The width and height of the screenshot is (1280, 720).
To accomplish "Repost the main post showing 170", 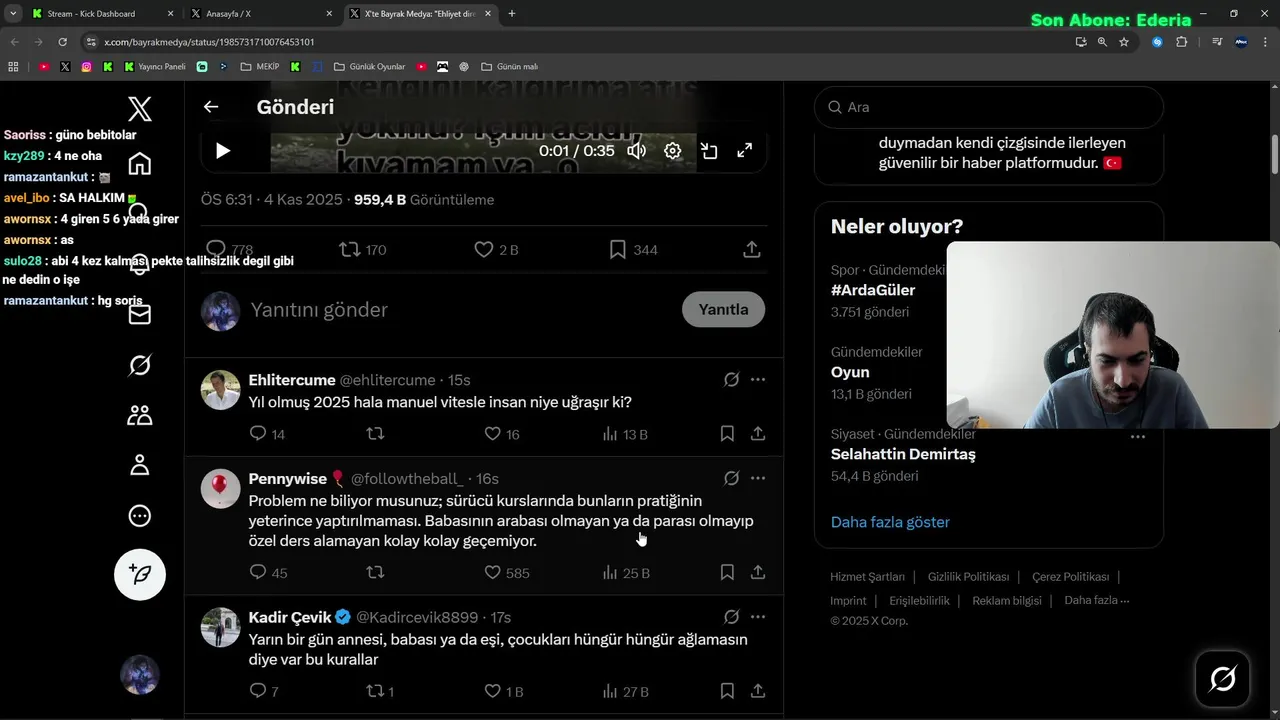I will [362, 249].
